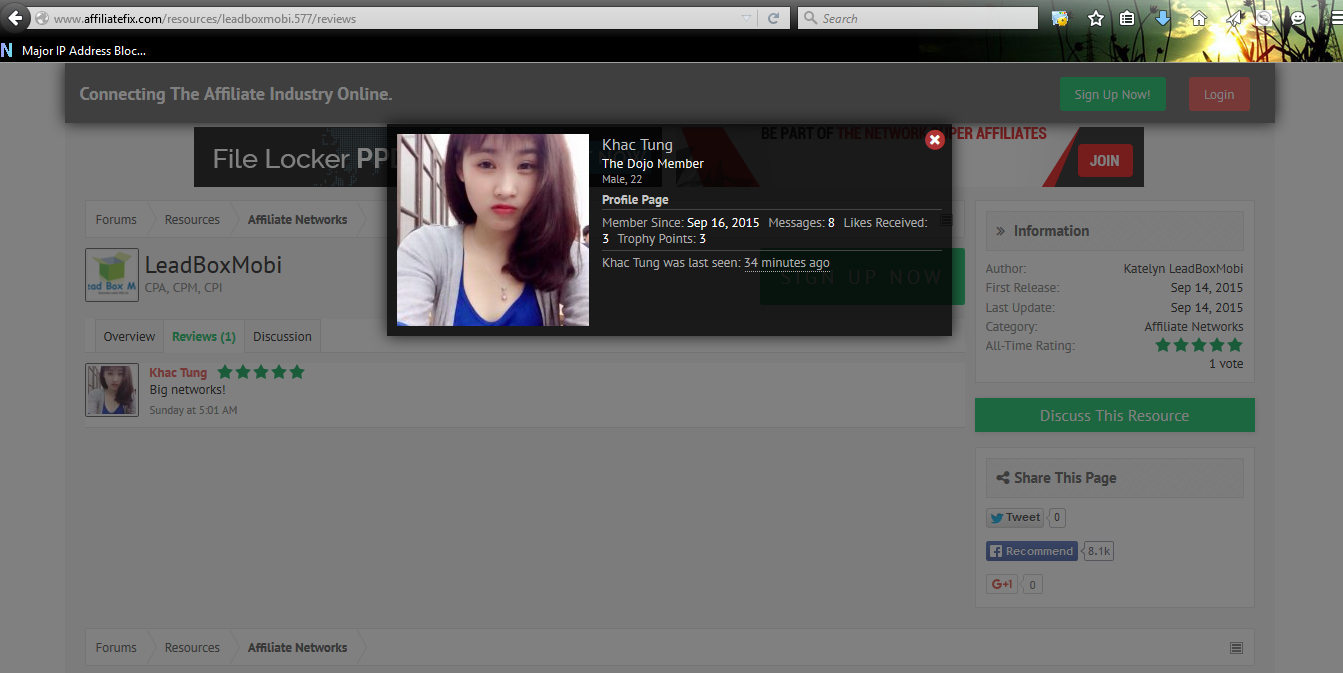Open Resources in the top breadcrumb
The image size is (1343, 673).
point(192,220)
